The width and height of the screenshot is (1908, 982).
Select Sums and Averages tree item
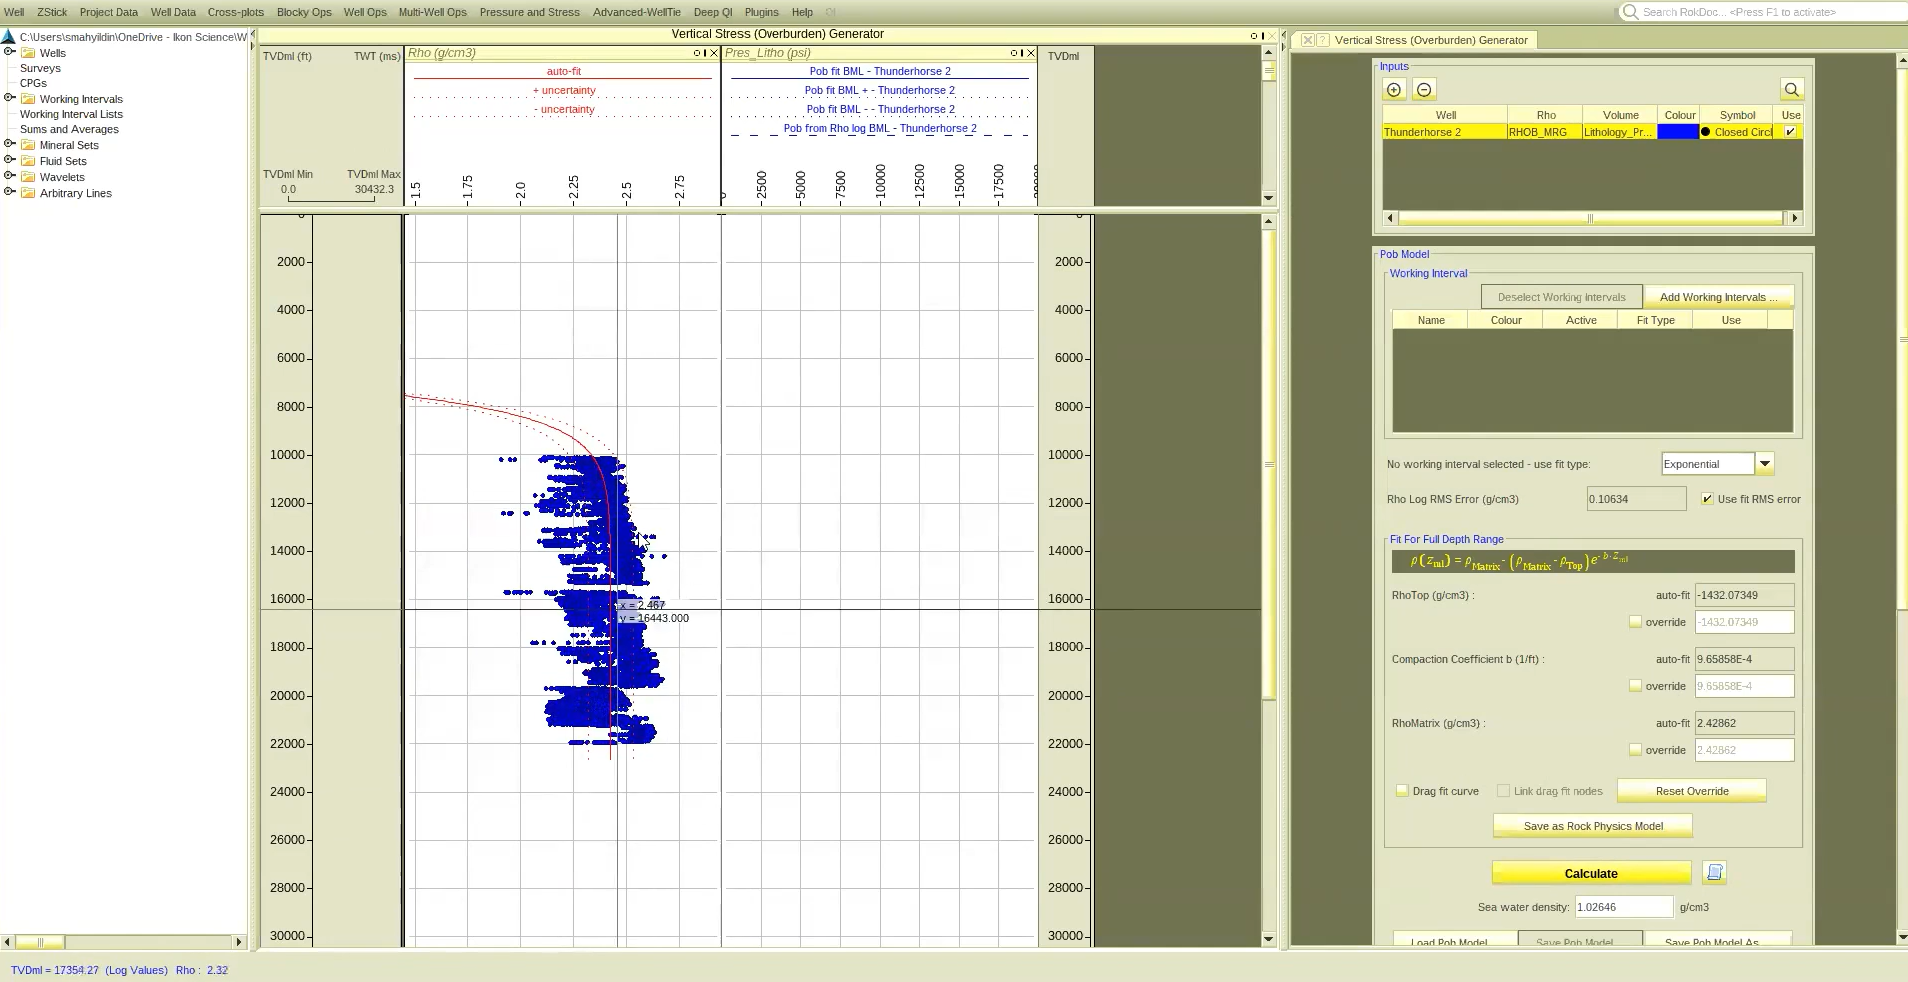[x=69, y=129]
